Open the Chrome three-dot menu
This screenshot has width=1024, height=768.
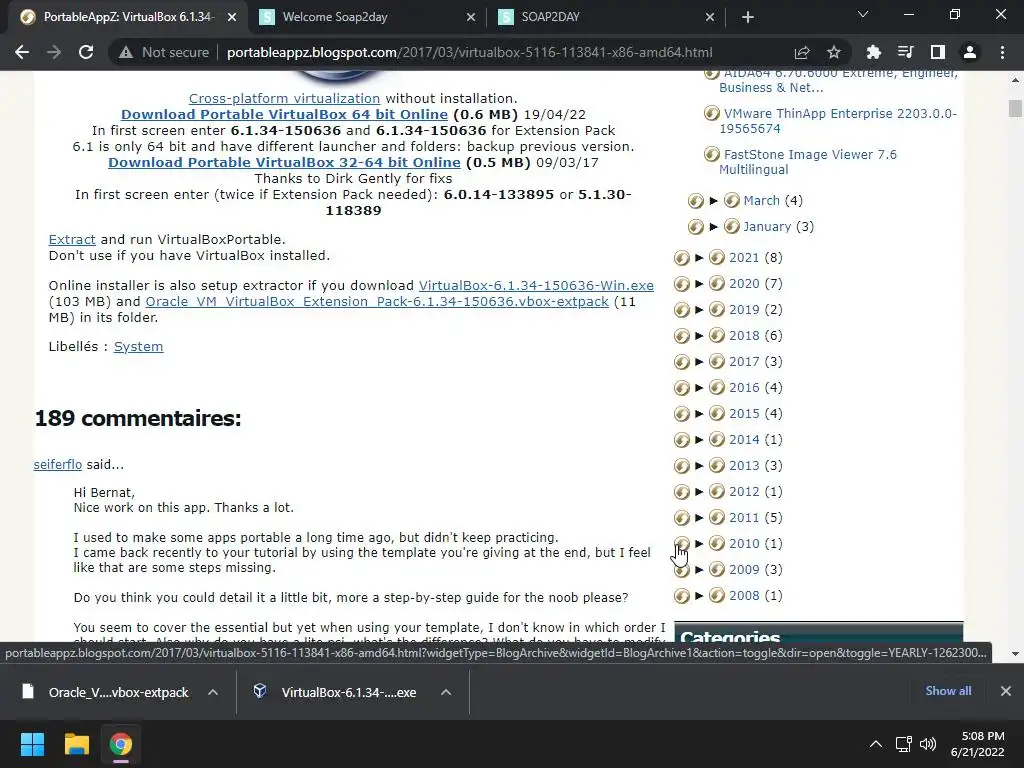1002,52
